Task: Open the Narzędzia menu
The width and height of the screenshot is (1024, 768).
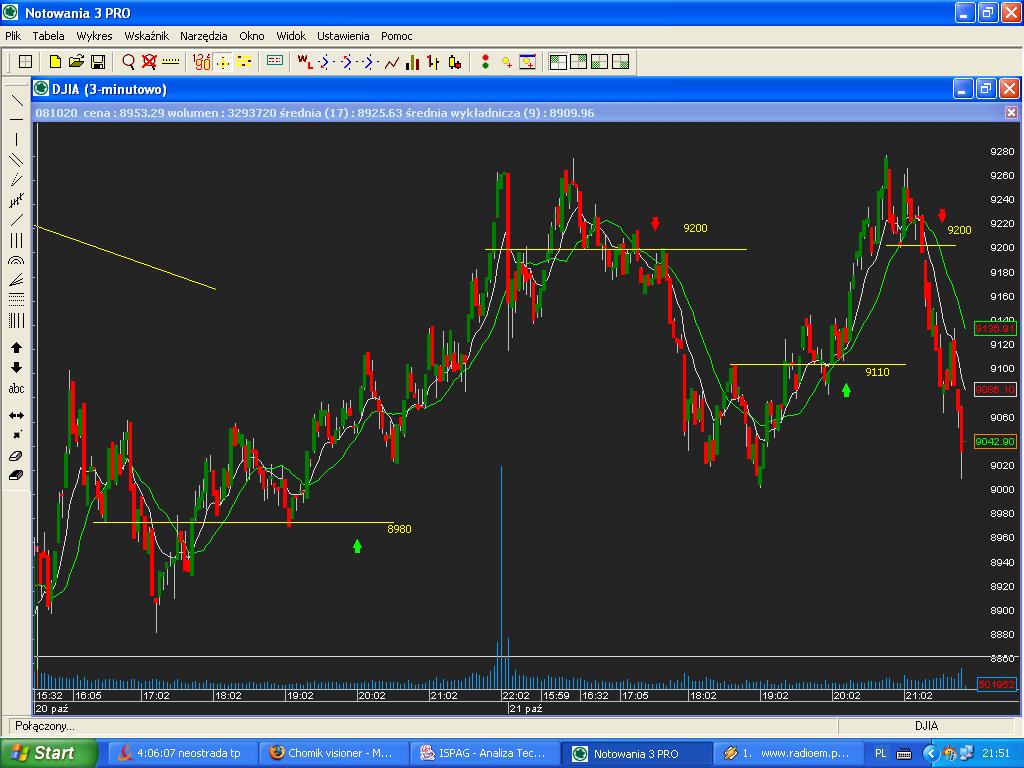Action: (x=204, y=36)
